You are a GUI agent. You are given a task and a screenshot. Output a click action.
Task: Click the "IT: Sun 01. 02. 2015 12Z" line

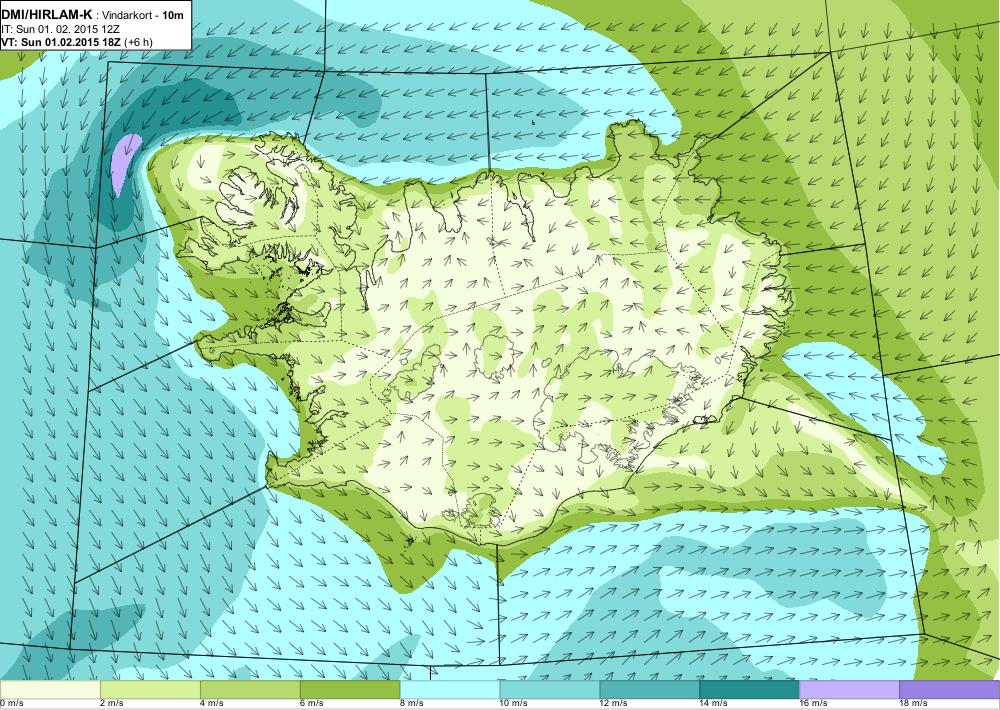[61, 29]
